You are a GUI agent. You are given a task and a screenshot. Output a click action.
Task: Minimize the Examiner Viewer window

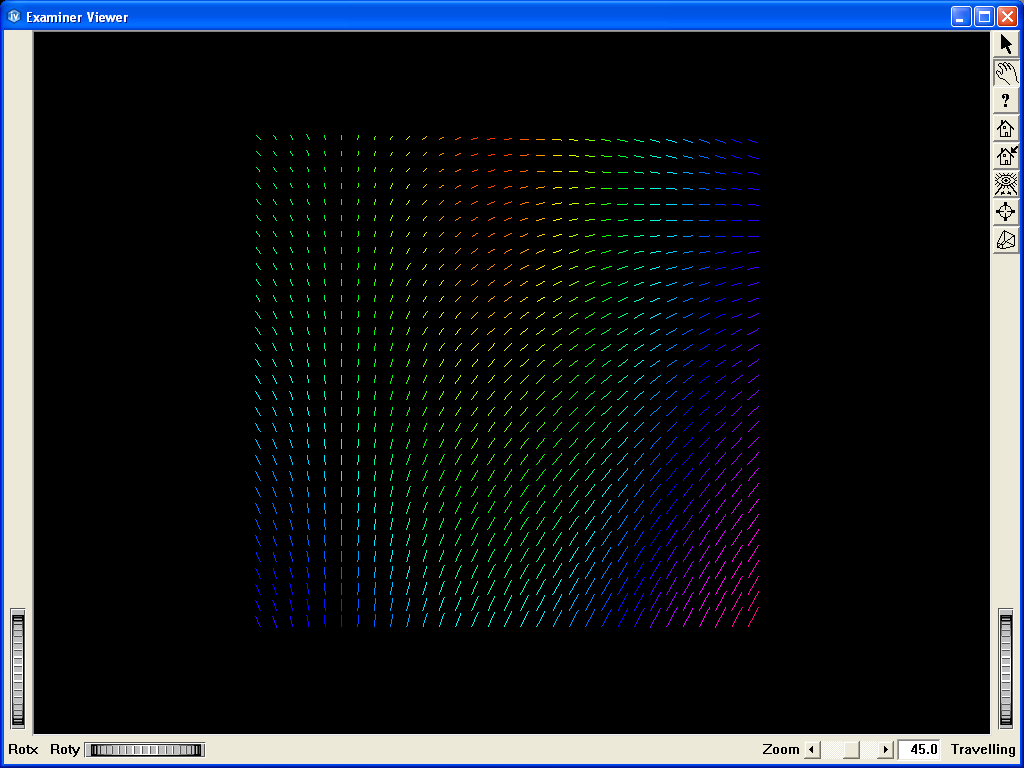click(x=961, y=16)
